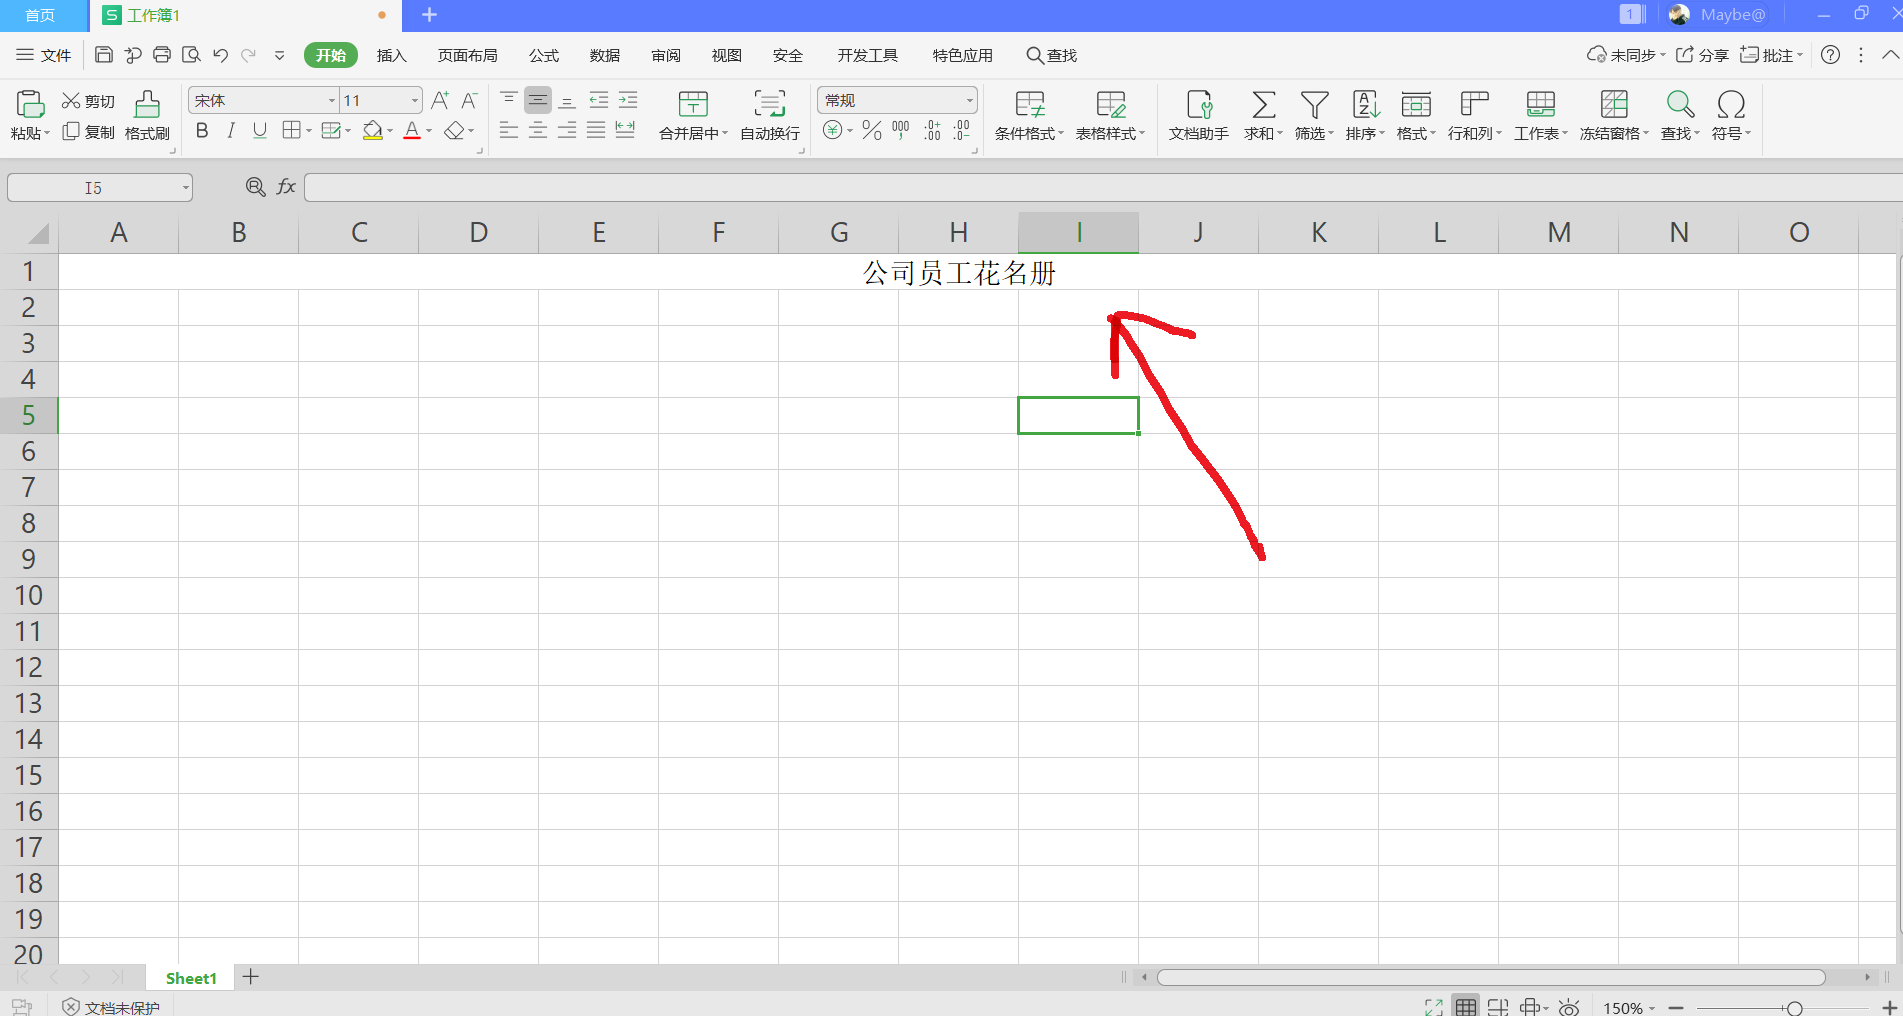Apply the red font color A
The width and height of the screenshot is (1903, 1016).
tap(412, 131)
